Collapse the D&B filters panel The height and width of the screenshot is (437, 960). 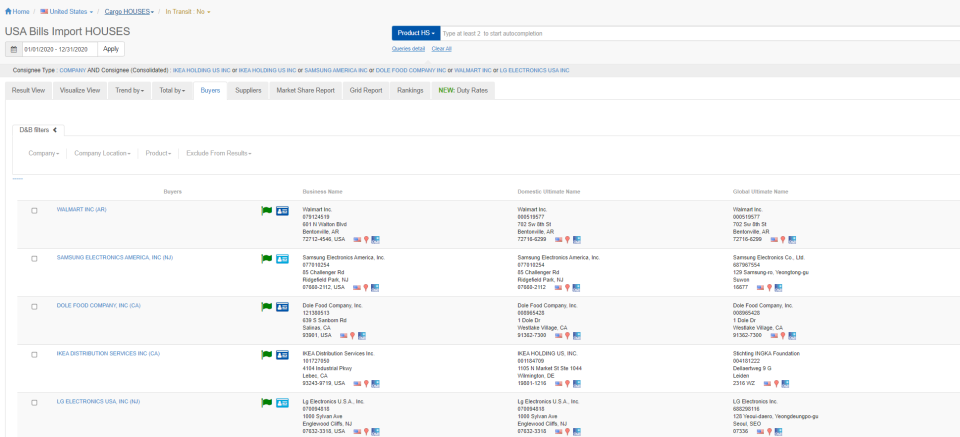38,130
